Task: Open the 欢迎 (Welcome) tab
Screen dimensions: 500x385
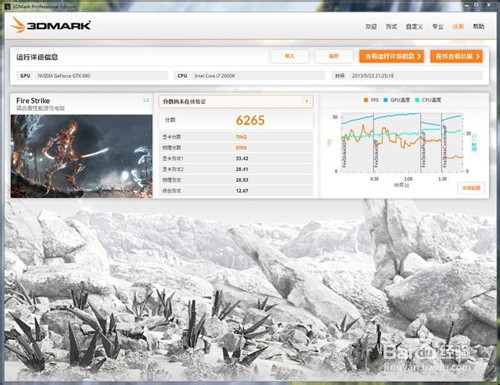Action: 371,26
